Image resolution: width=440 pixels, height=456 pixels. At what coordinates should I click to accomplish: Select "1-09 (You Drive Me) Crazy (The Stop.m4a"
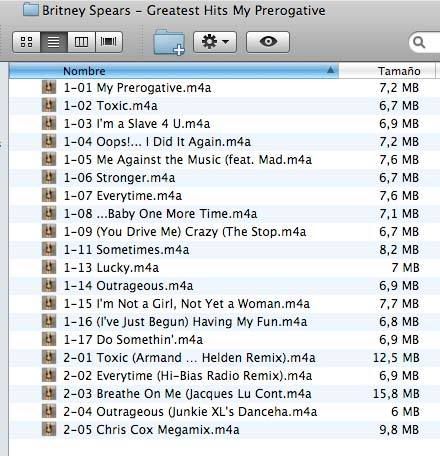(185, 232)
